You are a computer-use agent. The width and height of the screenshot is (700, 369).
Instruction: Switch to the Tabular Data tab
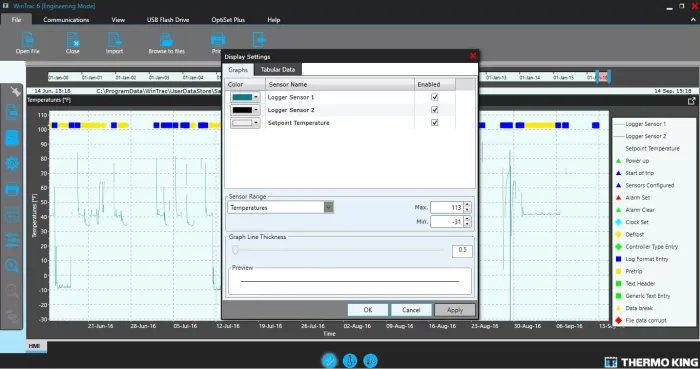278,70
